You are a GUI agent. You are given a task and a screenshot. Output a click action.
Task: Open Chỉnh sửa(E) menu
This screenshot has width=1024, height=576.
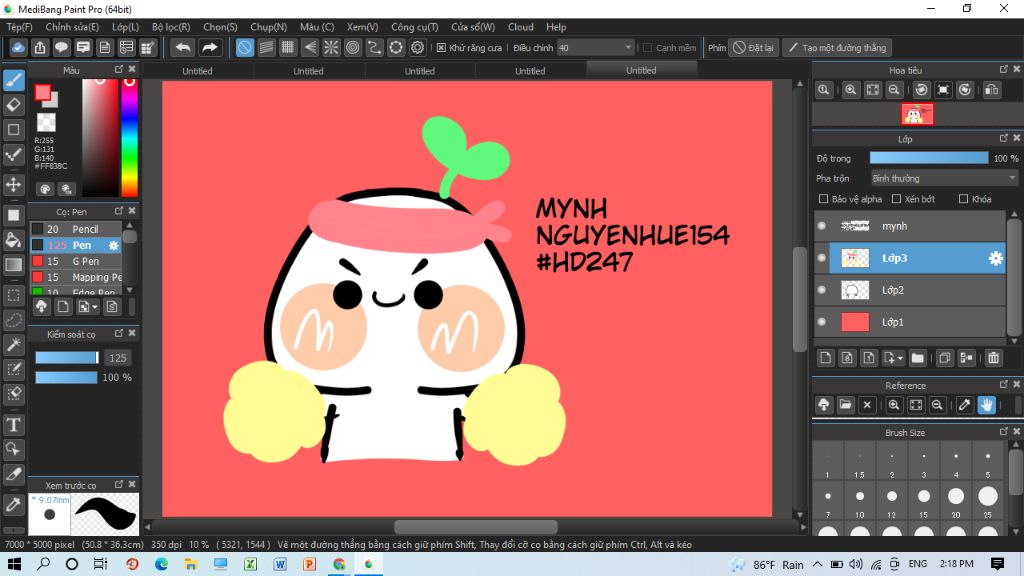pos(72,27)
